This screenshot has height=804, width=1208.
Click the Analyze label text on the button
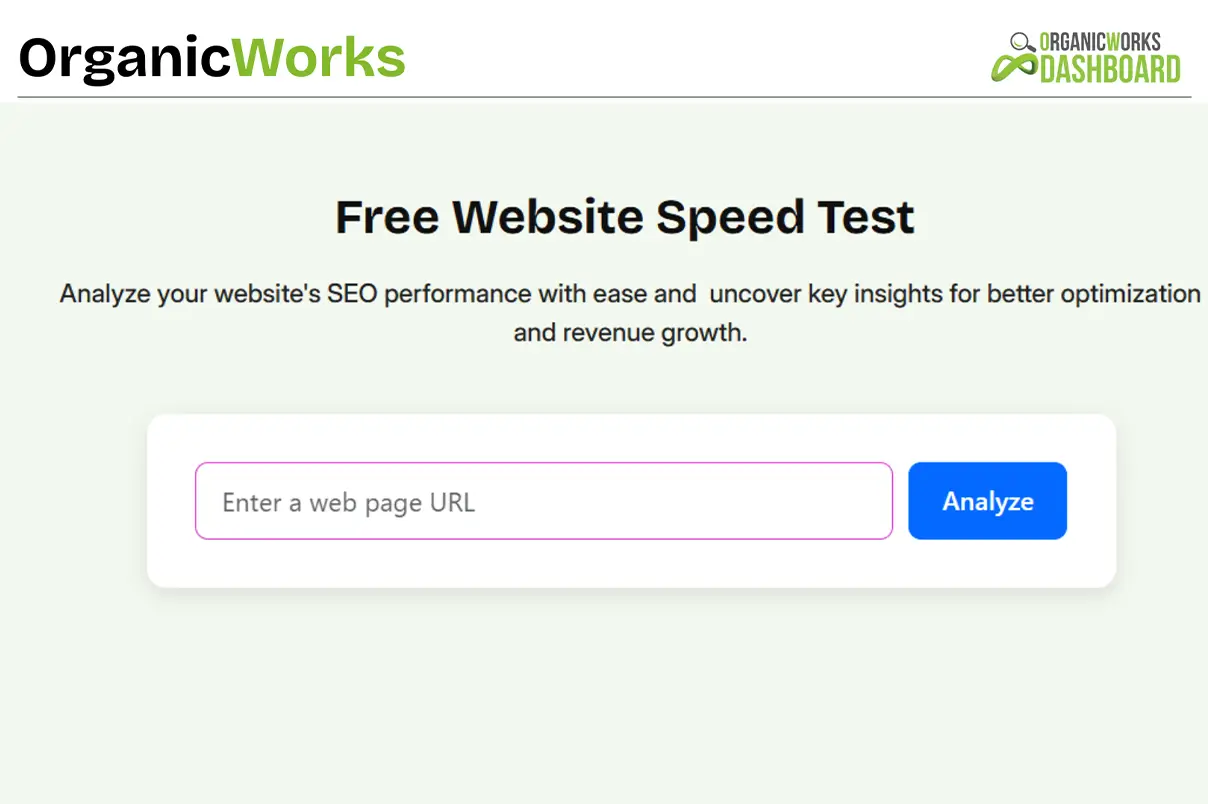pos(986,501)
